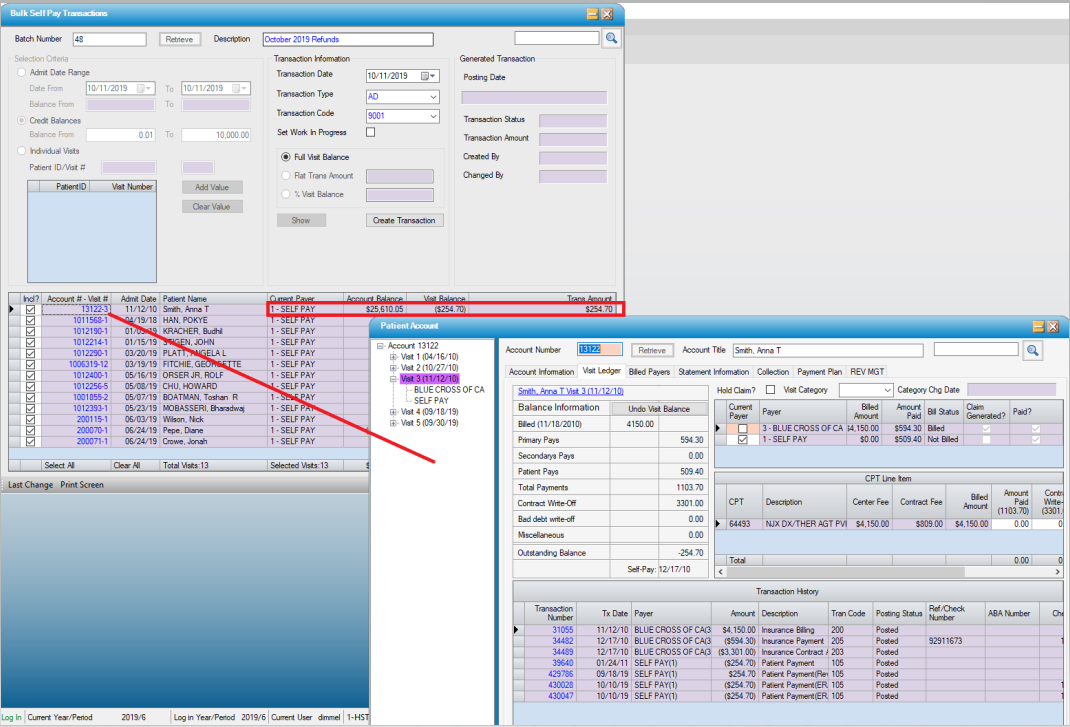Screen dimensions: 1070x727
Task: Click the Batch Number input field
Action: point(110,39)
